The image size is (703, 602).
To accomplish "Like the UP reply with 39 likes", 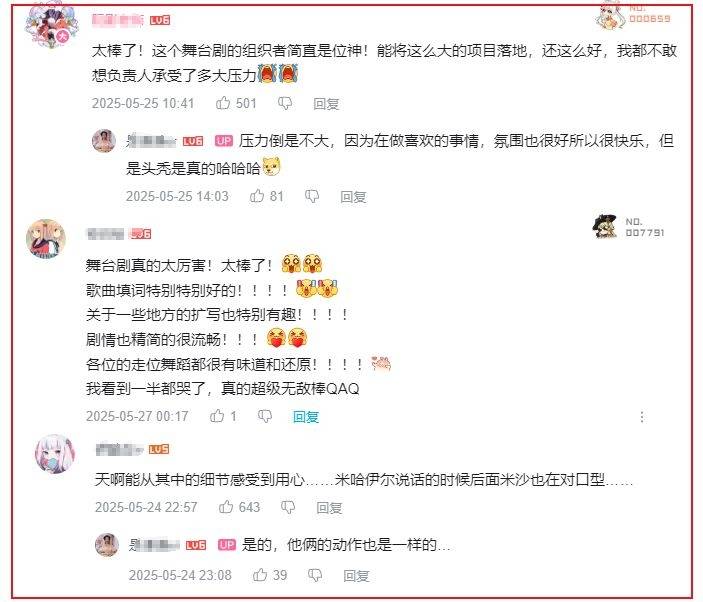I will click(260, 575).
